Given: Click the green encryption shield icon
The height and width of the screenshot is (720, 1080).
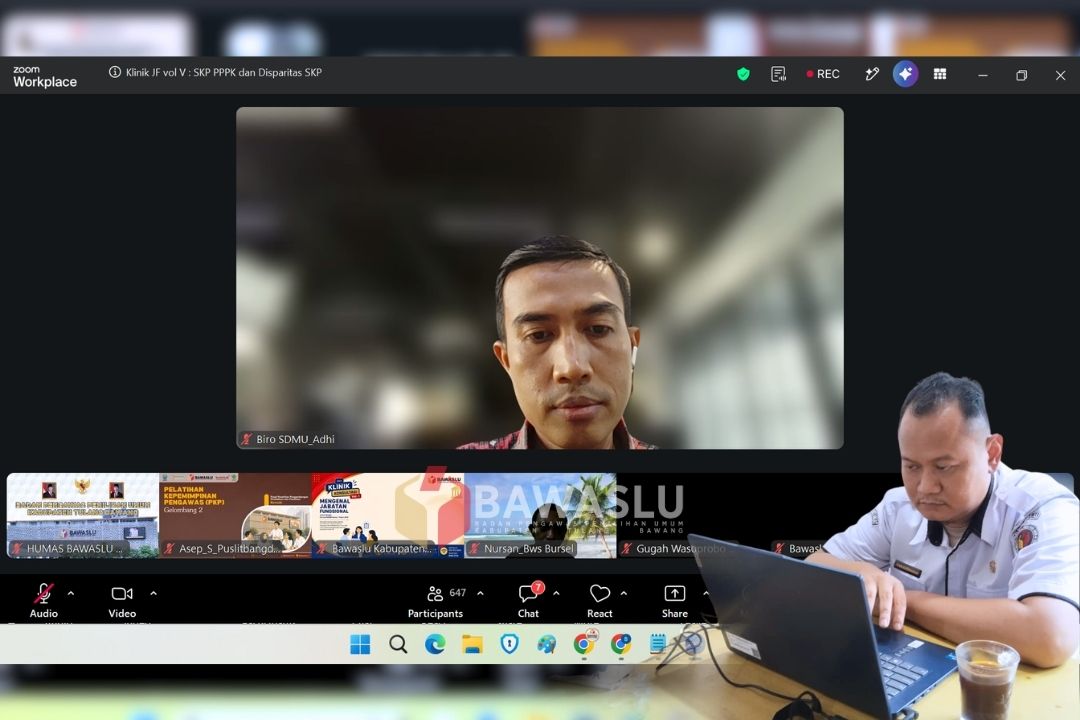Looking at the screenshot, I should click(x=743, y=74).
